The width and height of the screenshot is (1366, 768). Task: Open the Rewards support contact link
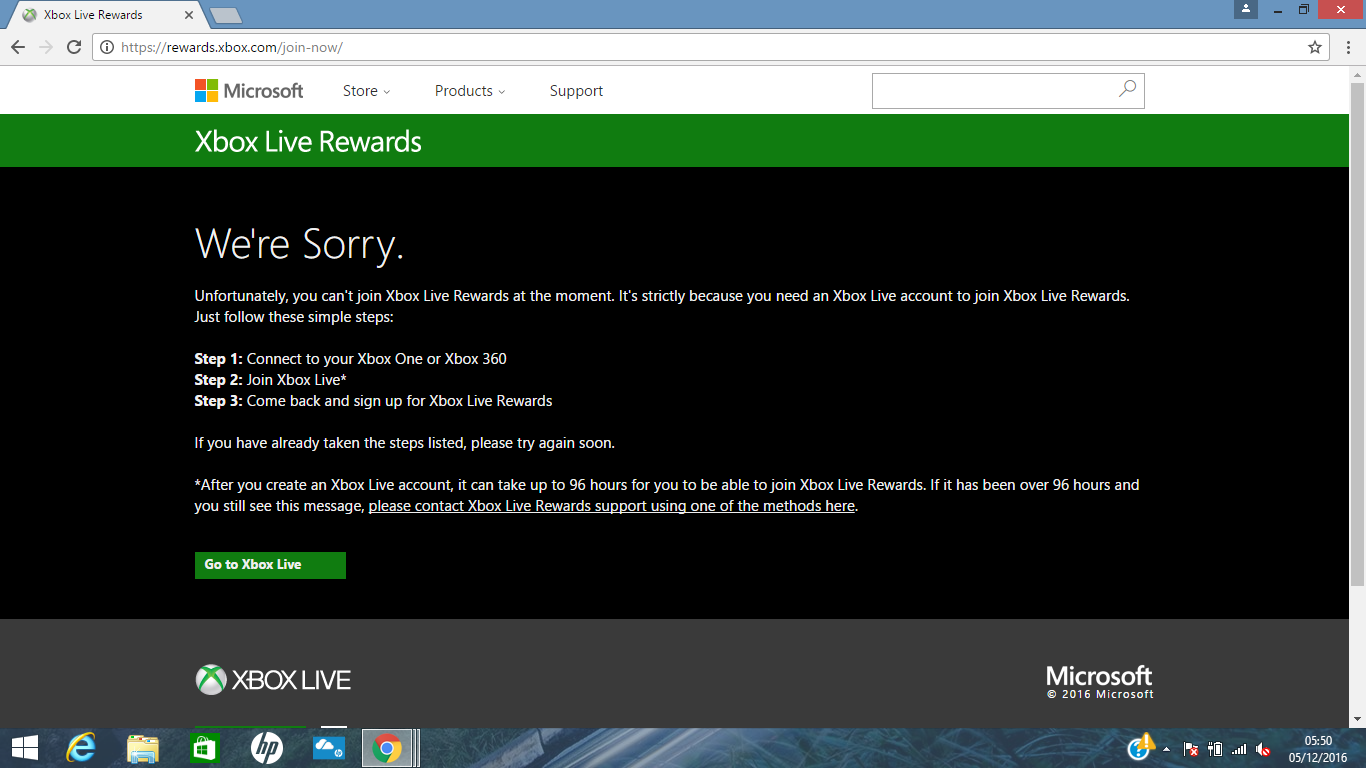(611, 505)
